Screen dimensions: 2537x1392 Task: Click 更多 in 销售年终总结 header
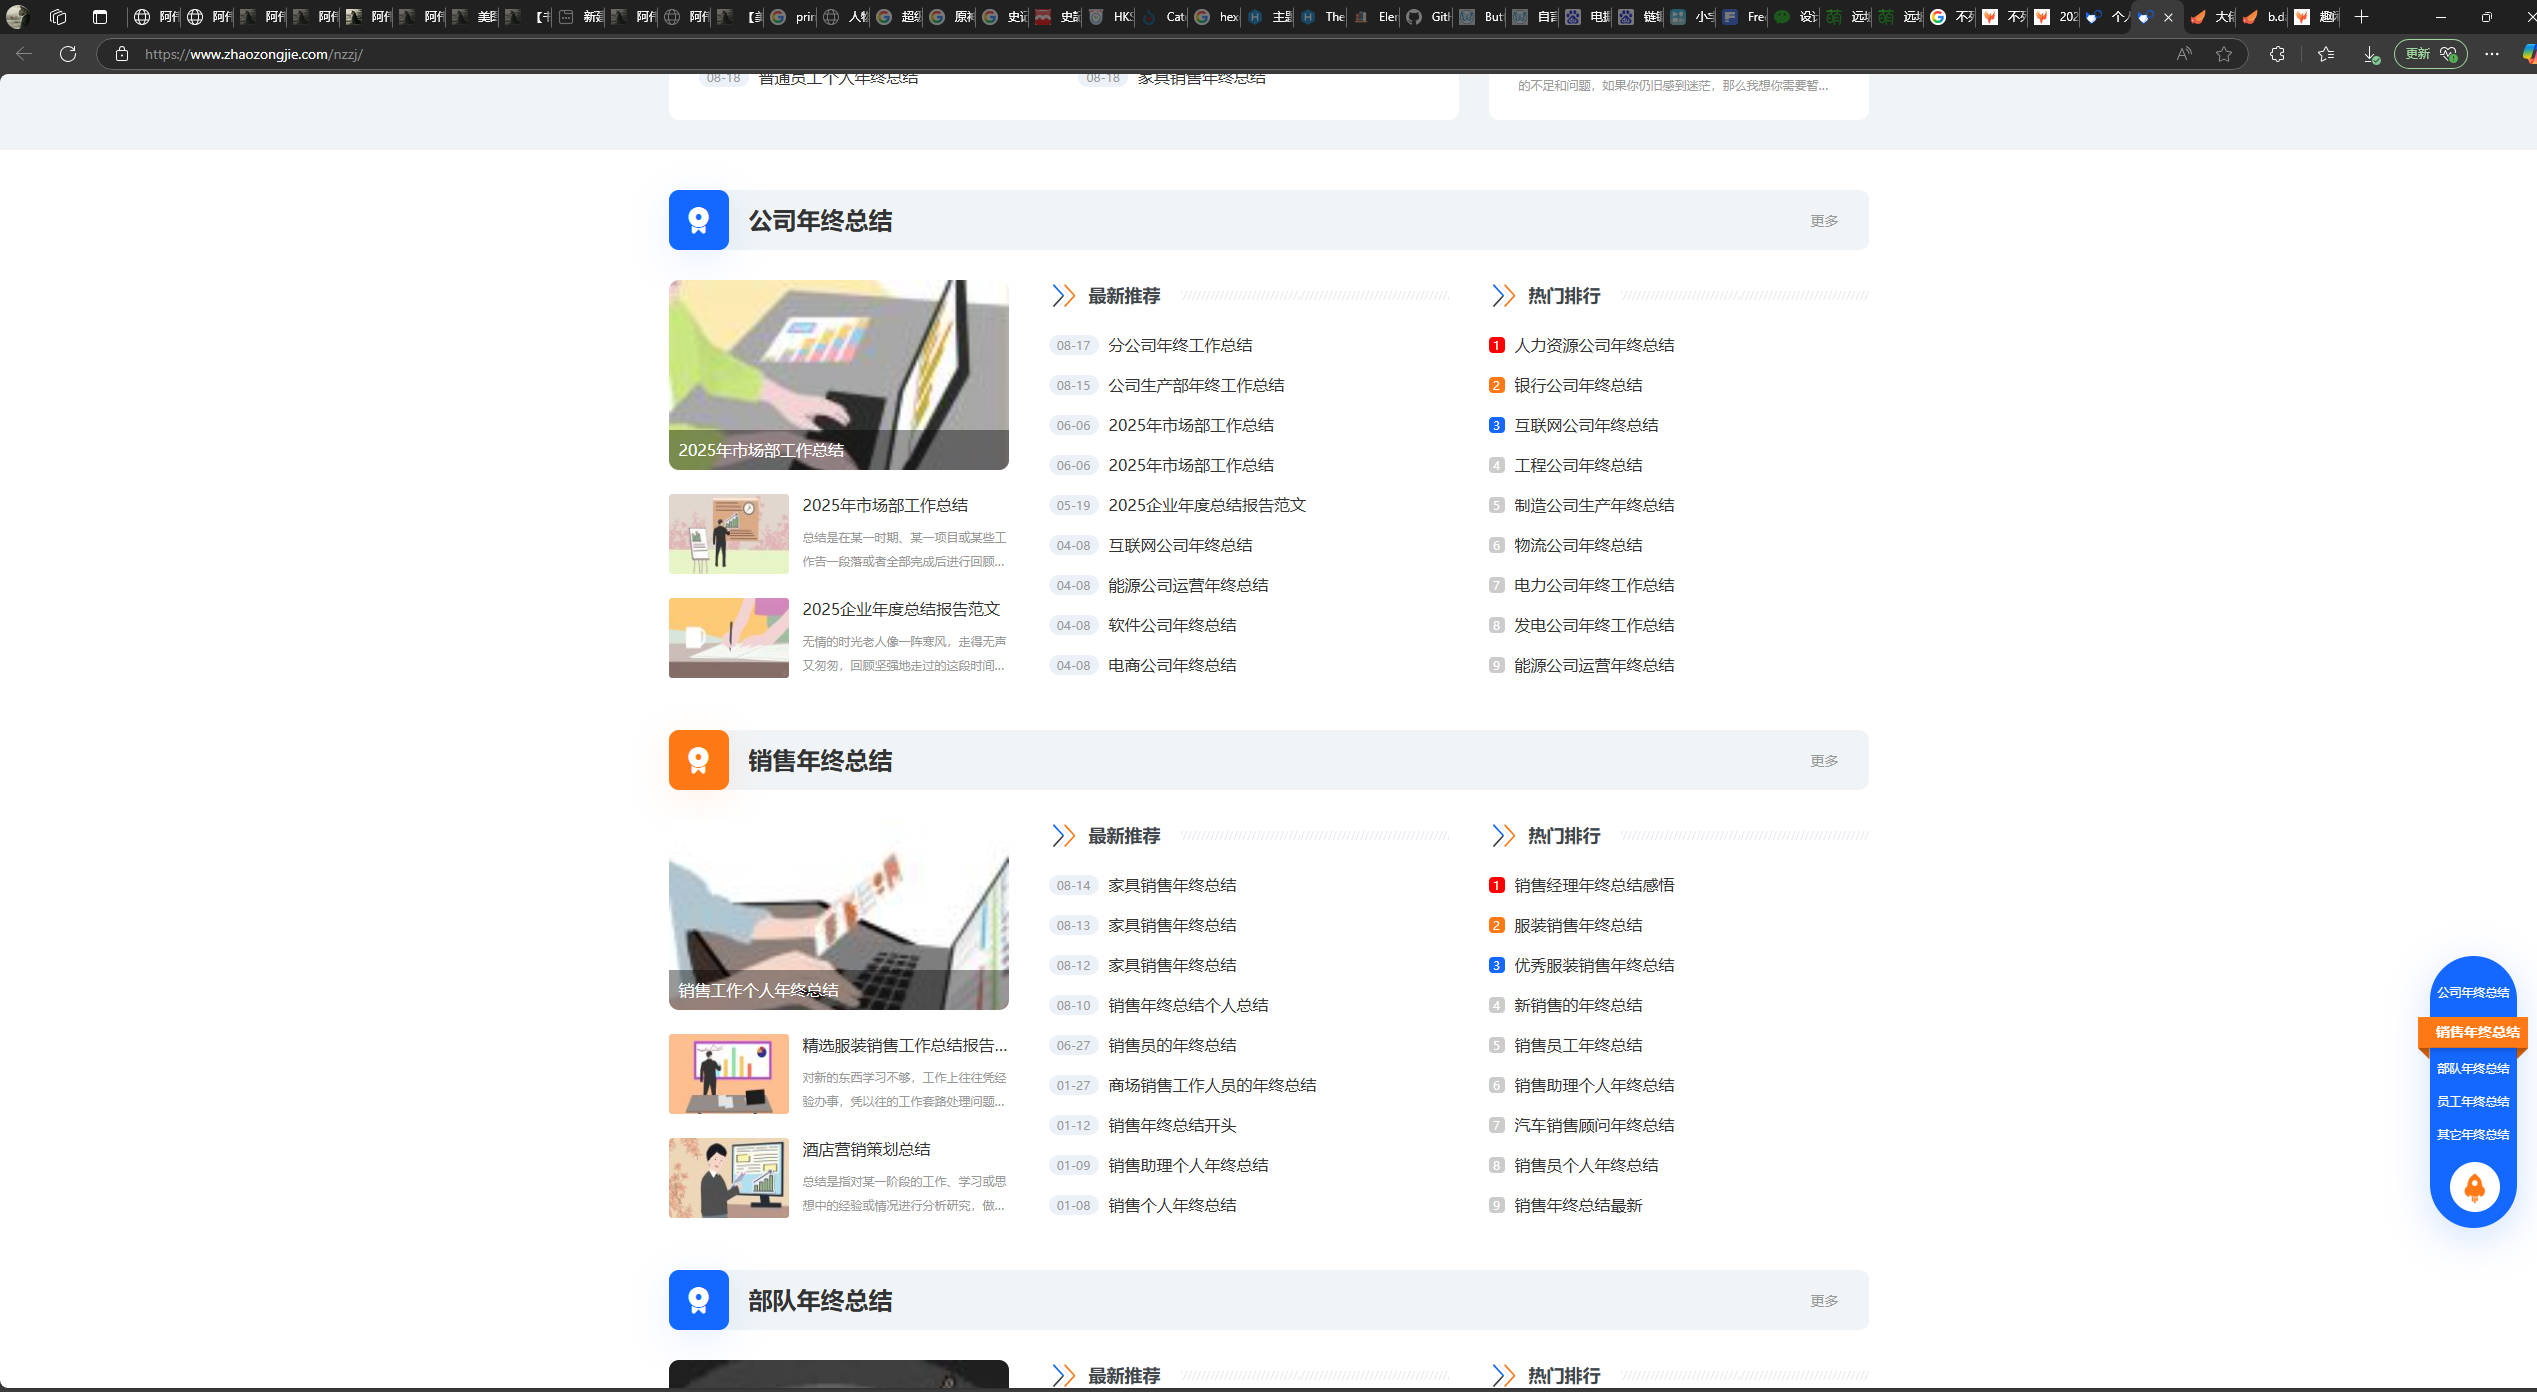[x=1823, y=761]
